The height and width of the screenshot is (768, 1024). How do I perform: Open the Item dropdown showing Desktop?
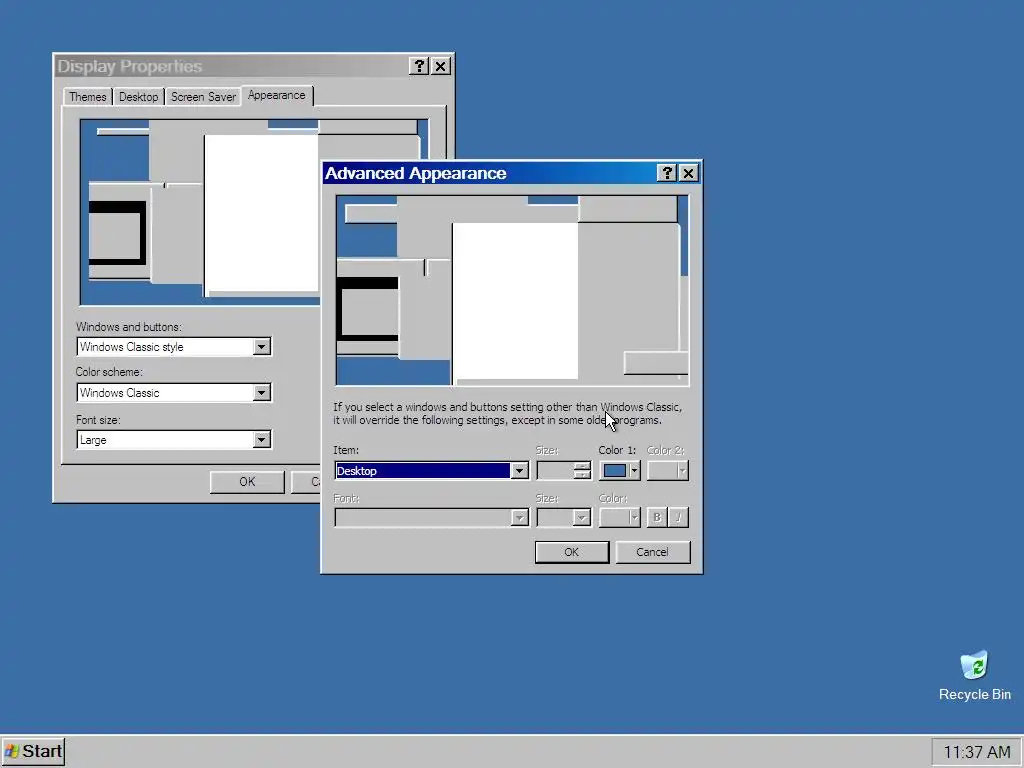[431, 470]
